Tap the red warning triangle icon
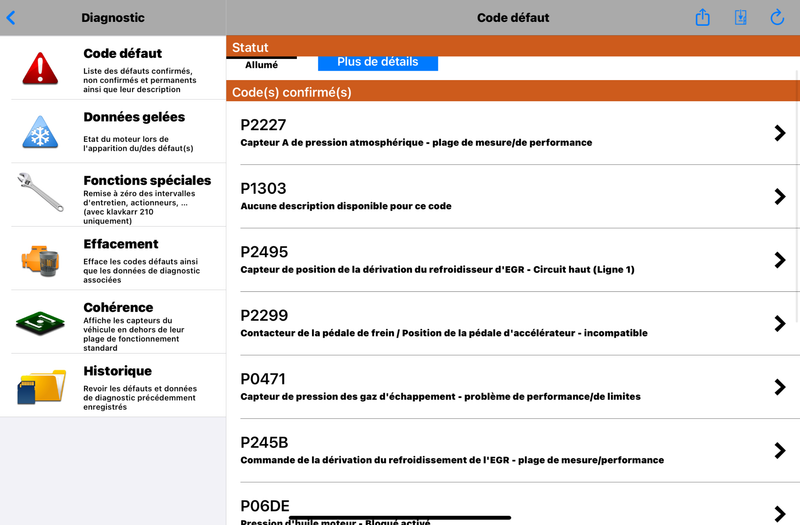This screenshot has width=800, height=525. click(x=40, y=68)
